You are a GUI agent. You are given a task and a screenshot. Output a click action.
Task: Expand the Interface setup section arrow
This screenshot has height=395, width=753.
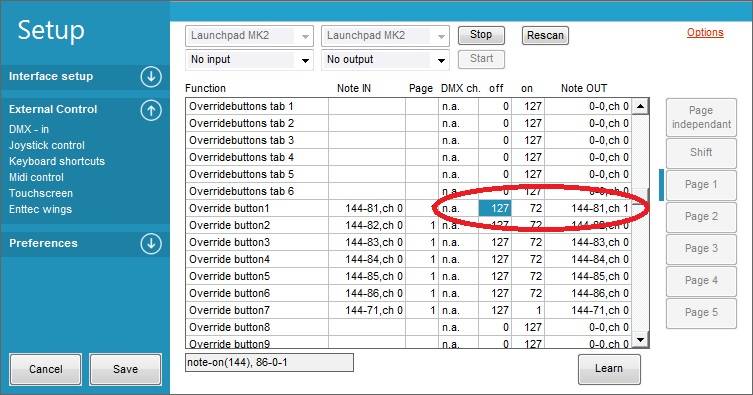[151, 77]
